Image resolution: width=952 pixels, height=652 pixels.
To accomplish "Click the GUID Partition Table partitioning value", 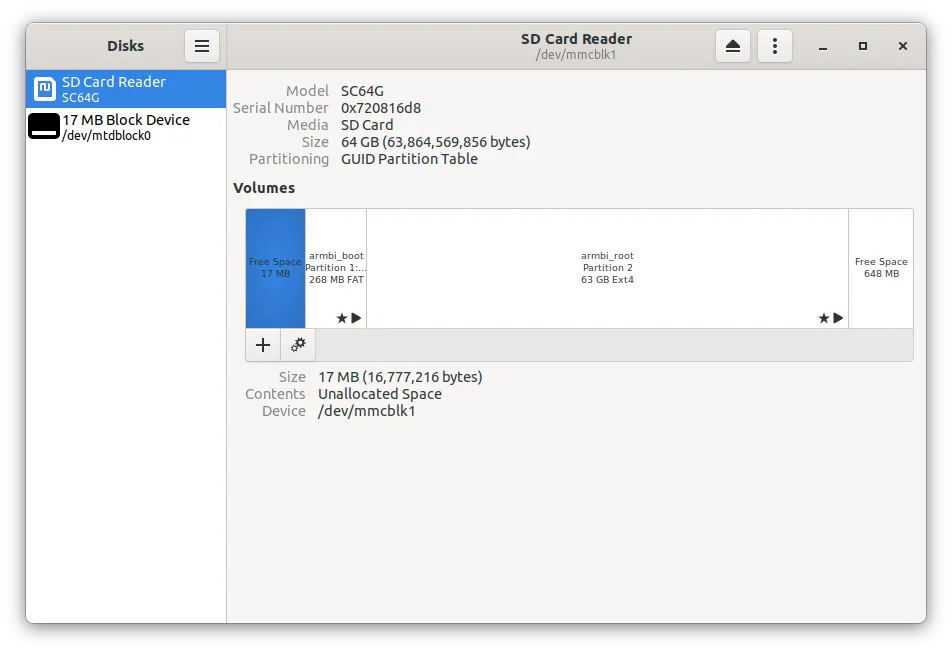I will coord(409,159).
